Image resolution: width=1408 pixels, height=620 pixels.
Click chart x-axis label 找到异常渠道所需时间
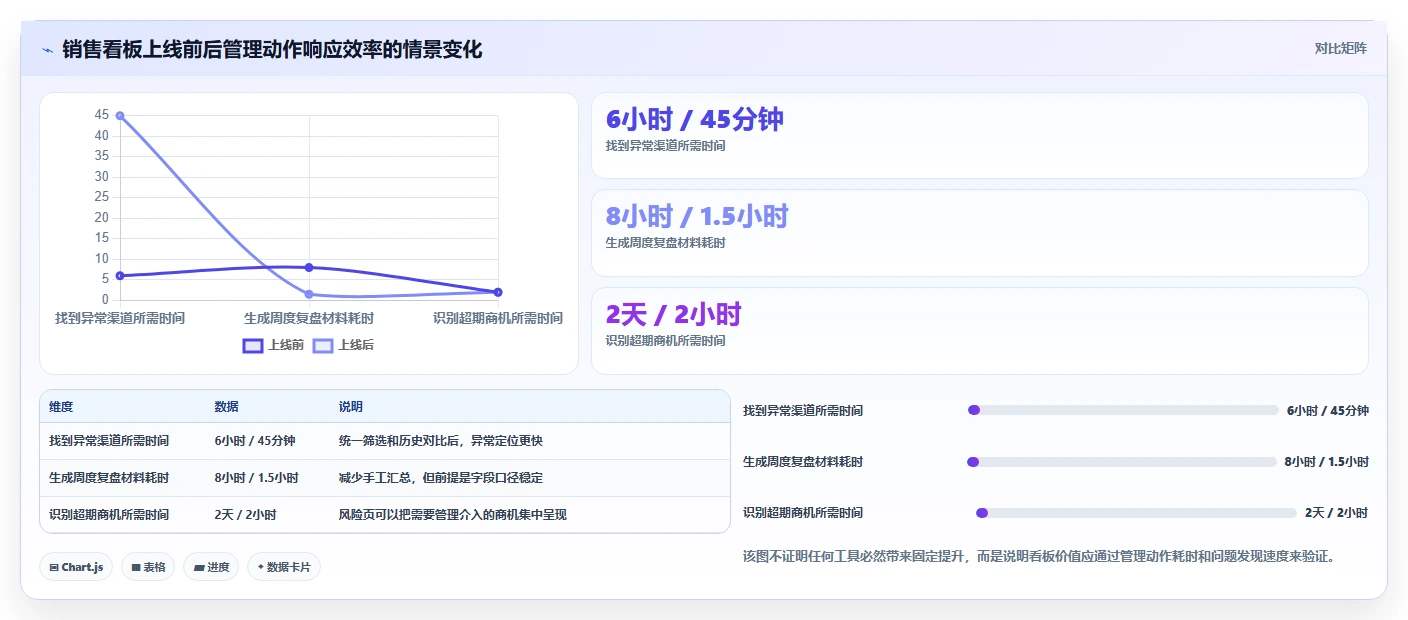click(120, 318)
